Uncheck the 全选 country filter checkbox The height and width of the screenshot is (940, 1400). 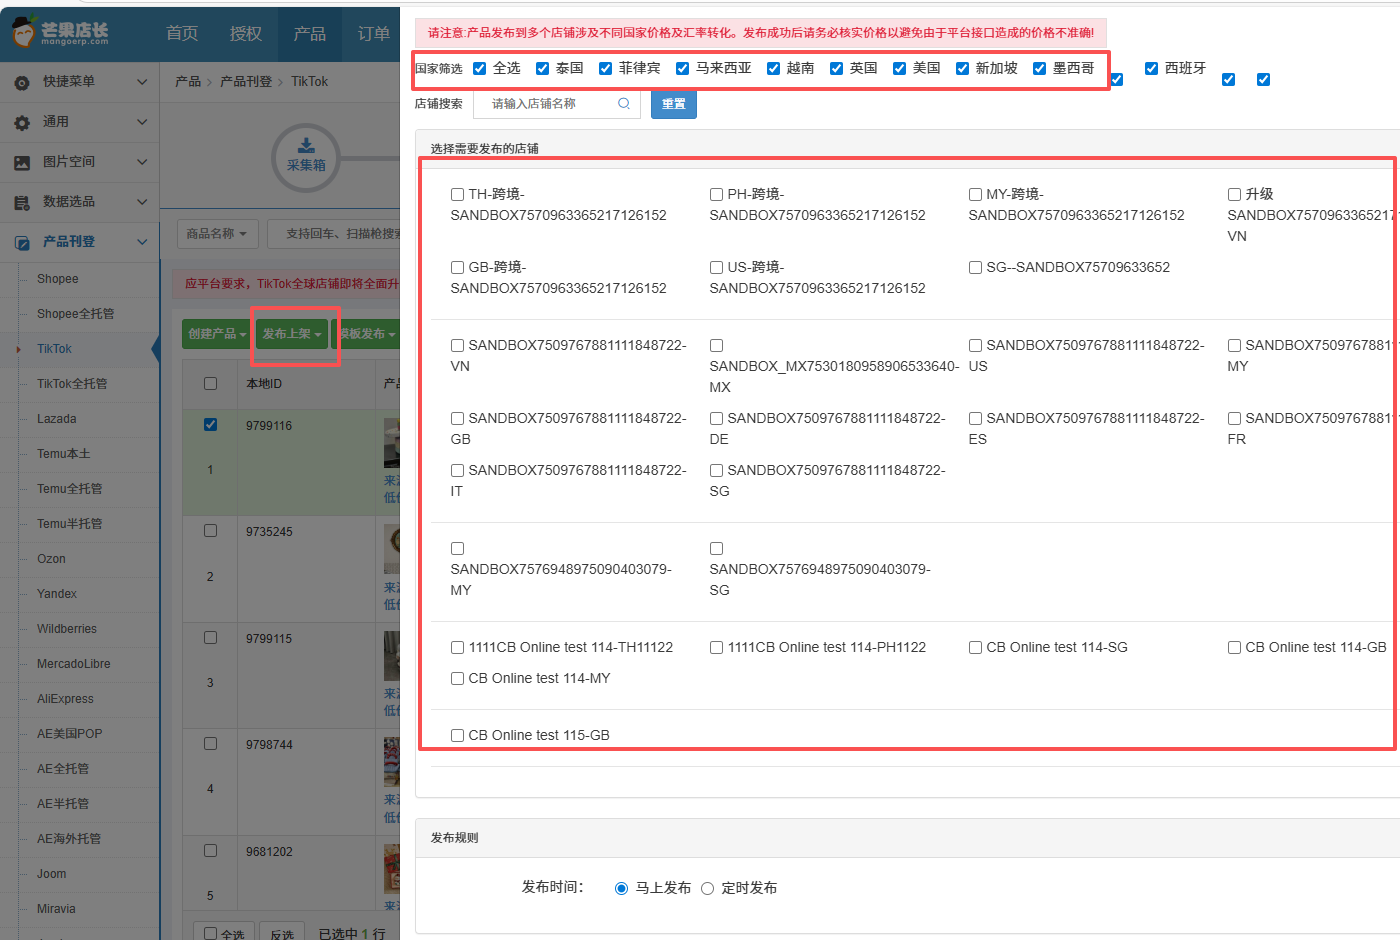[x=480, y=68]
